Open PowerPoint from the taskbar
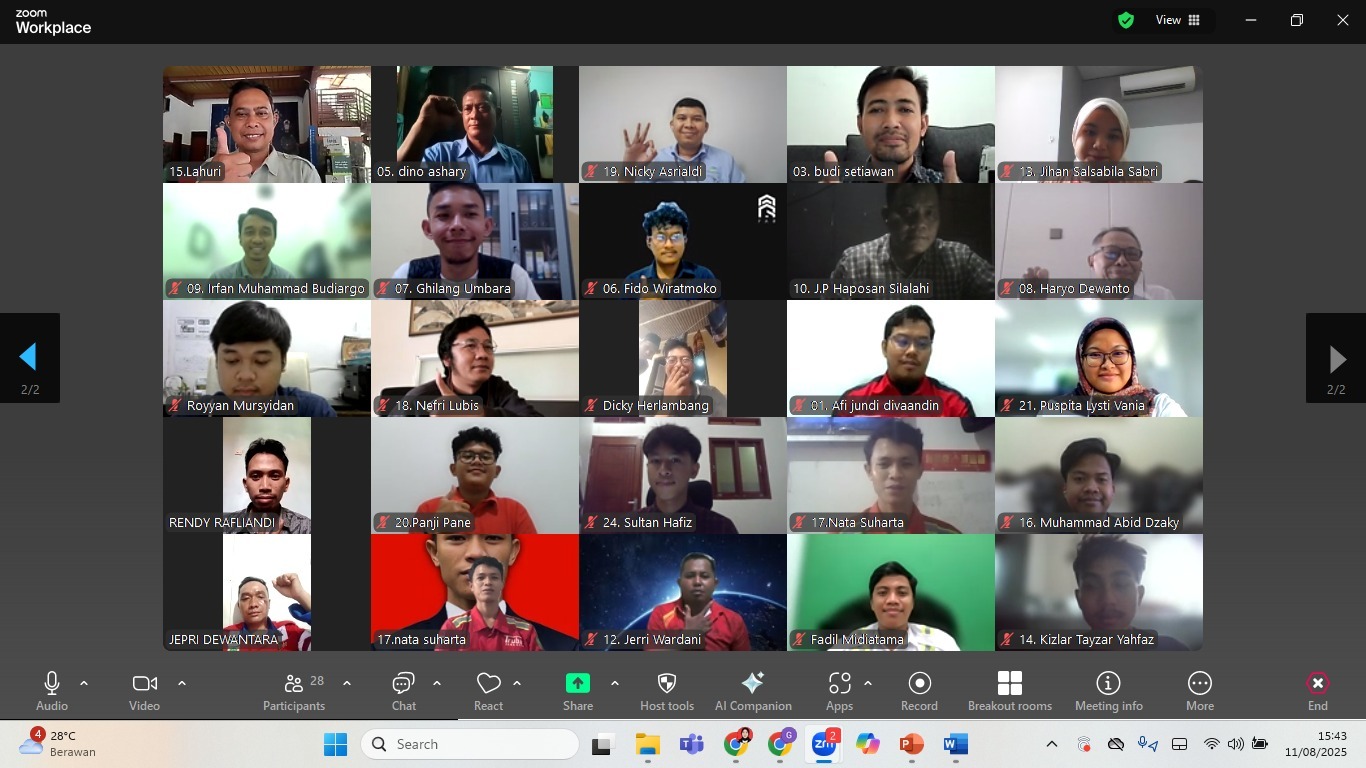The width and height of the screenshot is (1366, 768). [x=911, y=745]
